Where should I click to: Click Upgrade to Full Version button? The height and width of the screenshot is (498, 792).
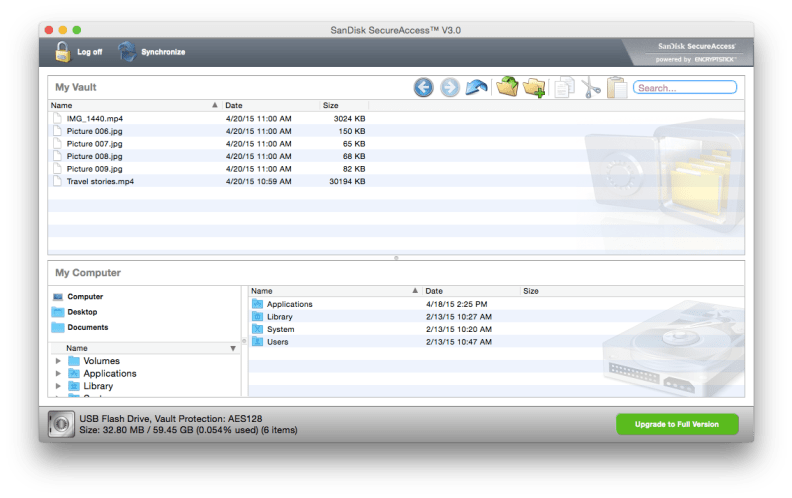677,424
